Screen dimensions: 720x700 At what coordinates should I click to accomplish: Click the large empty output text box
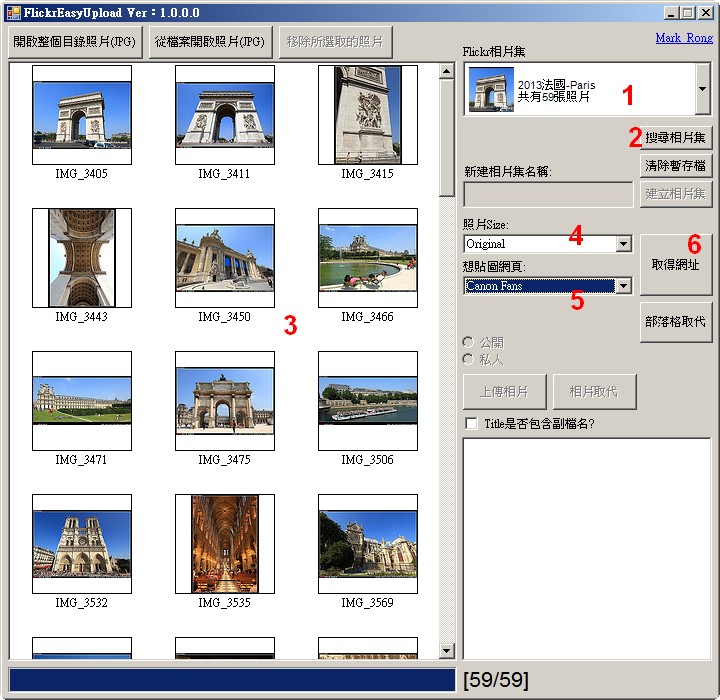(587, 549)
